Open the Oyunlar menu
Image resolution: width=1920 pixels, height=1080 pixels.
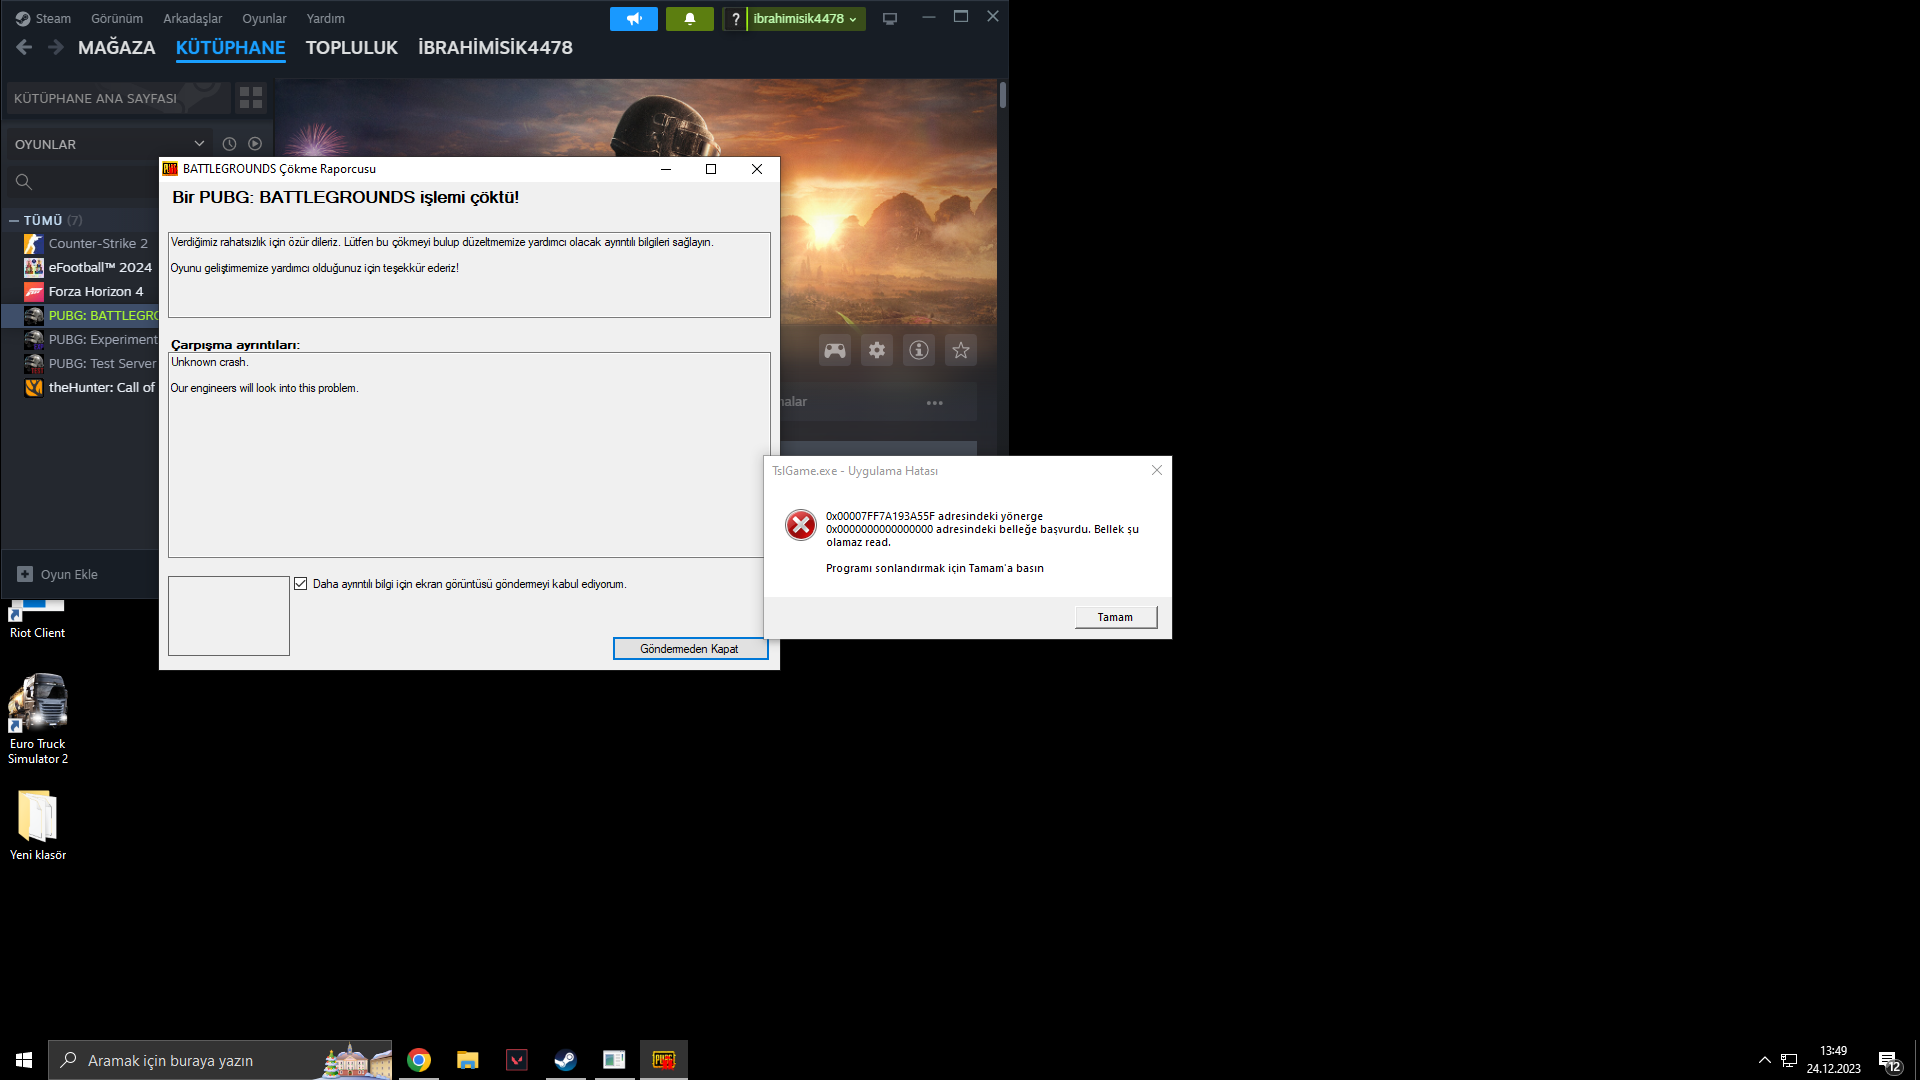[x=264, y=19]
